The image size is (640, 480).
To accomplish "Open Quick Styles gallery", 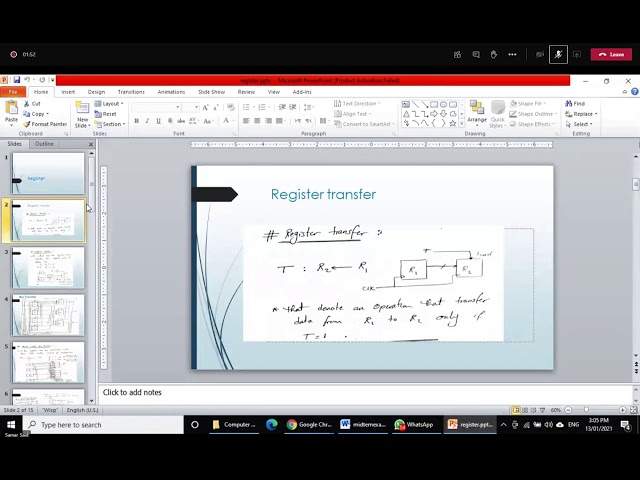I will click(x=498, y=114).
